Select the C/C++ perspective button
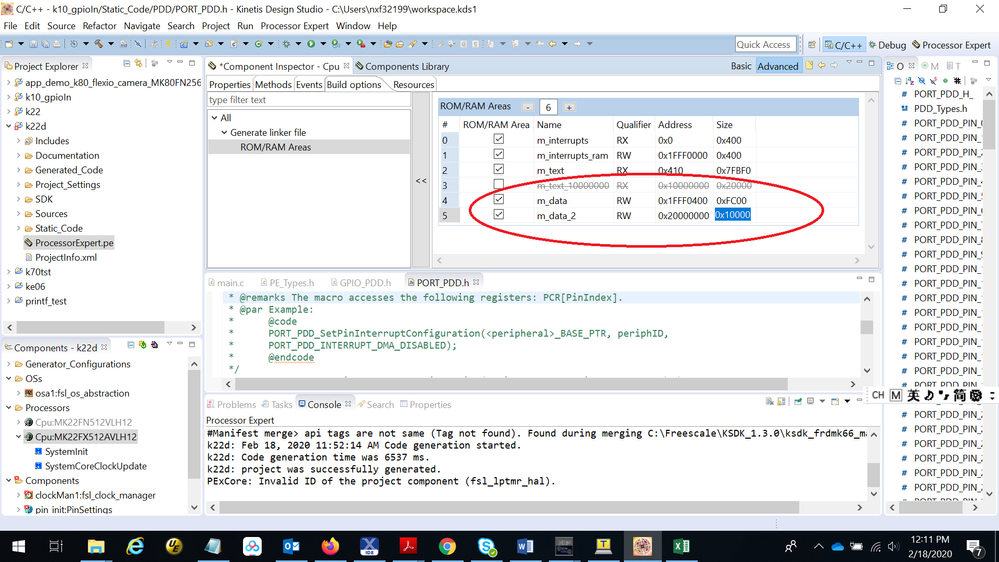The height and width of the screenshot is (562, 999). 843,45
